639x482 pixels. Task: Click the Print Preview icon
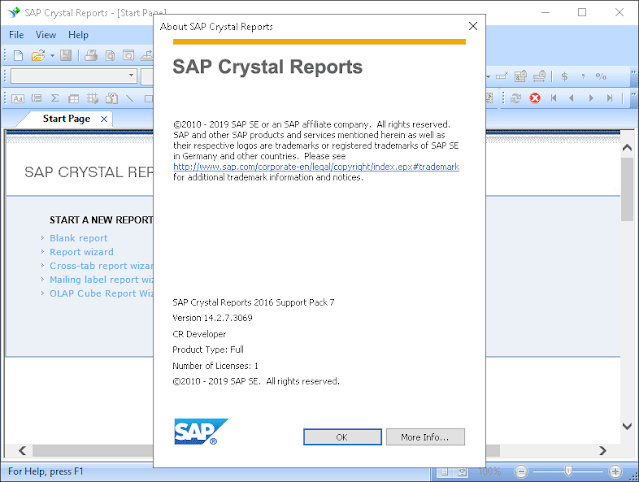[x=110, y=55]
